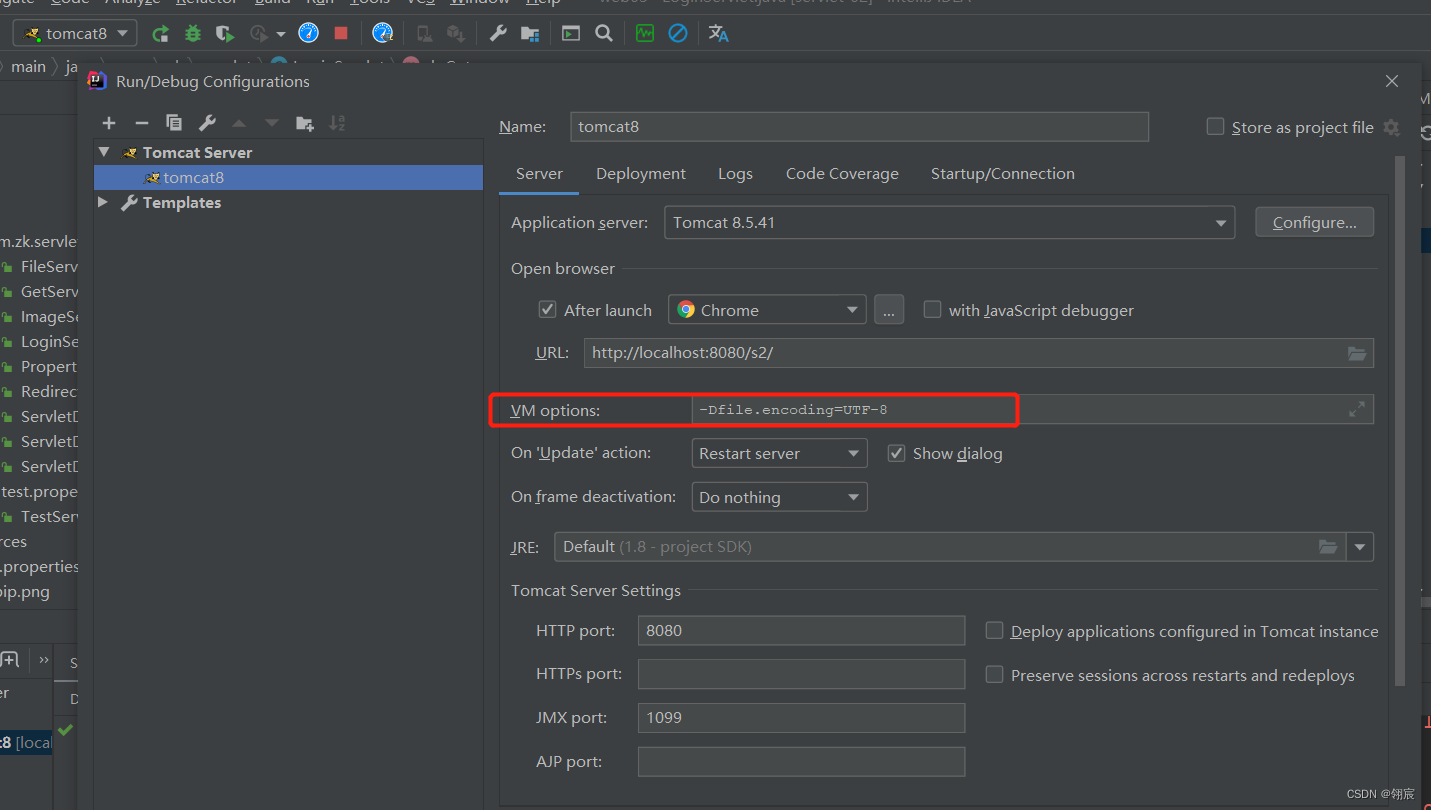Click the green waveform monitor icon
The width and height of the screenshot is (1431, 810).
(645, 34)
